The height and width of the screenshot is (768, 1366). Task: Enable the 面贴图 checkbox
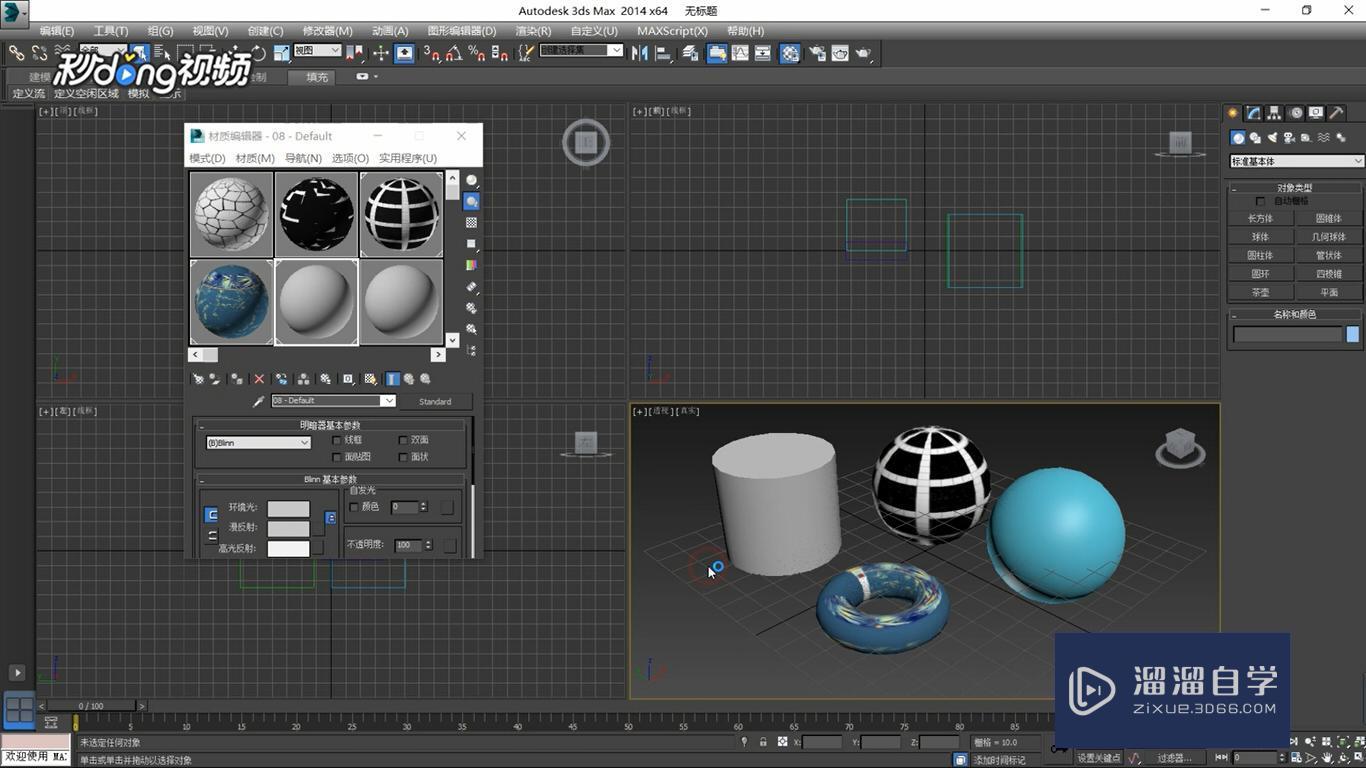pyautogui.click(x=336, y=457)
